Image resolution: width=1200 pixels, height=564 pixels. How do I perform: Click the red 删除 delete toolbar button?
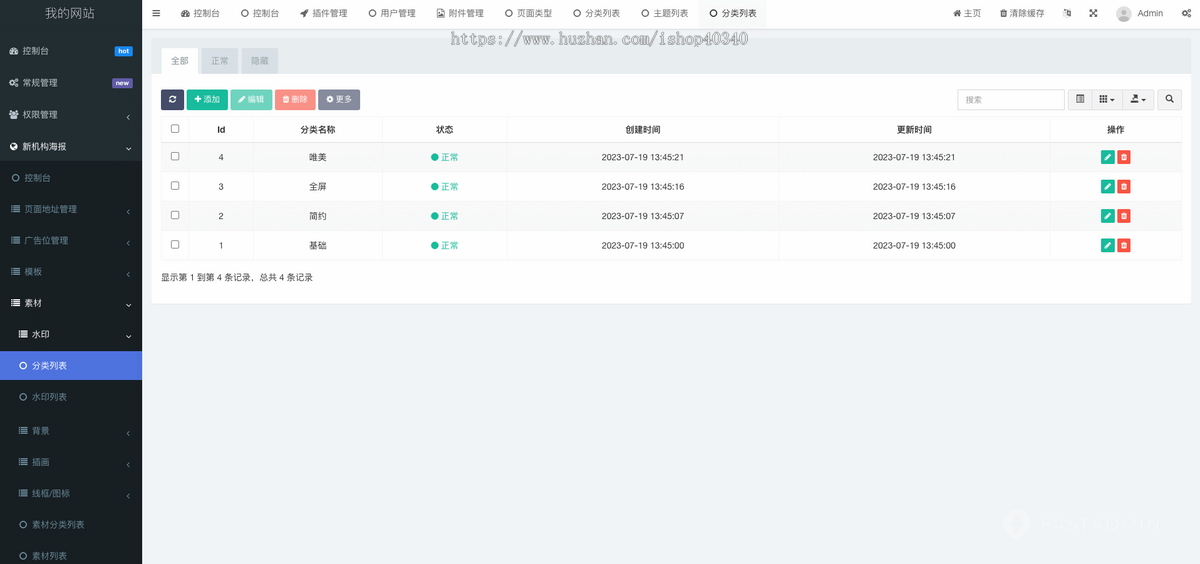click(295, 99)
